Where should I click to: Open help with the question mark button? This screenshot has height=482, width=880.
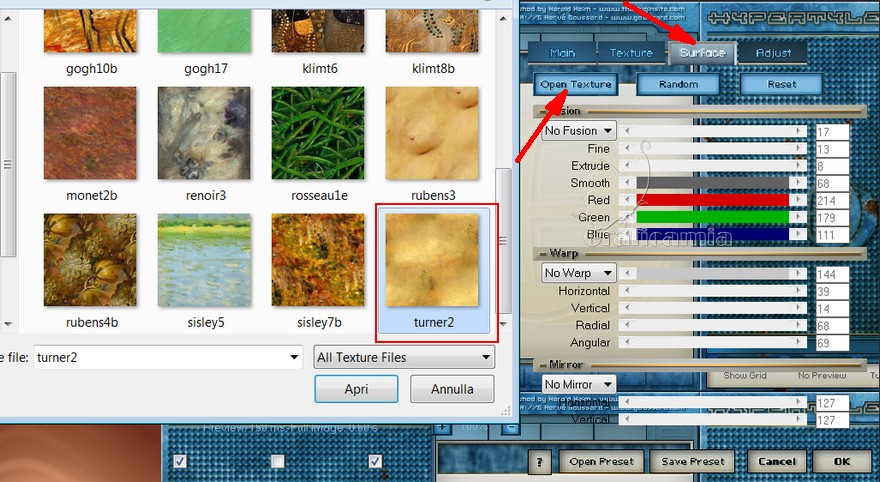[539, 462]
